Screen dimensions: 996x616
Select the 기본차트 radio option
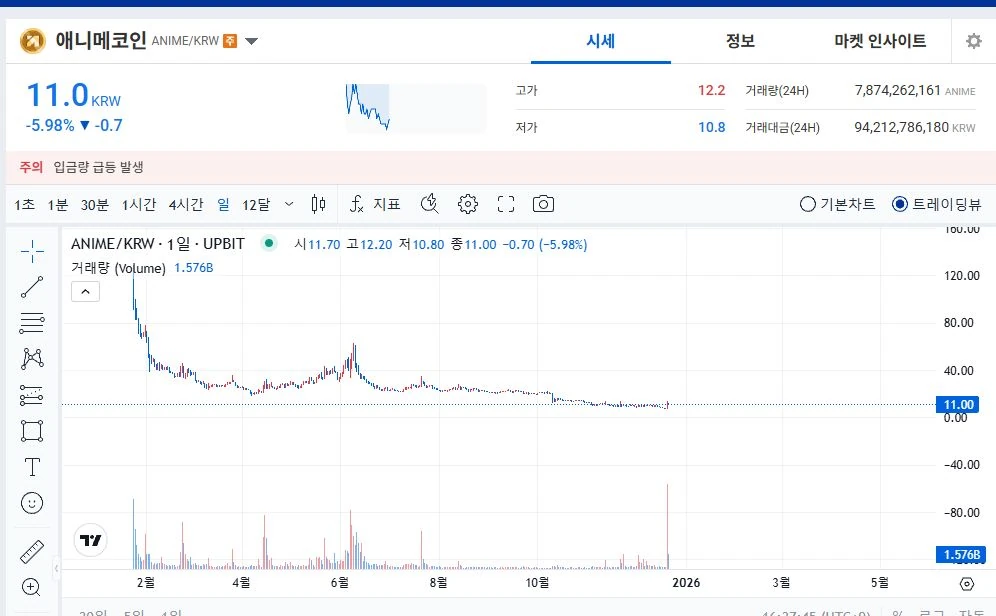point(837,204)
